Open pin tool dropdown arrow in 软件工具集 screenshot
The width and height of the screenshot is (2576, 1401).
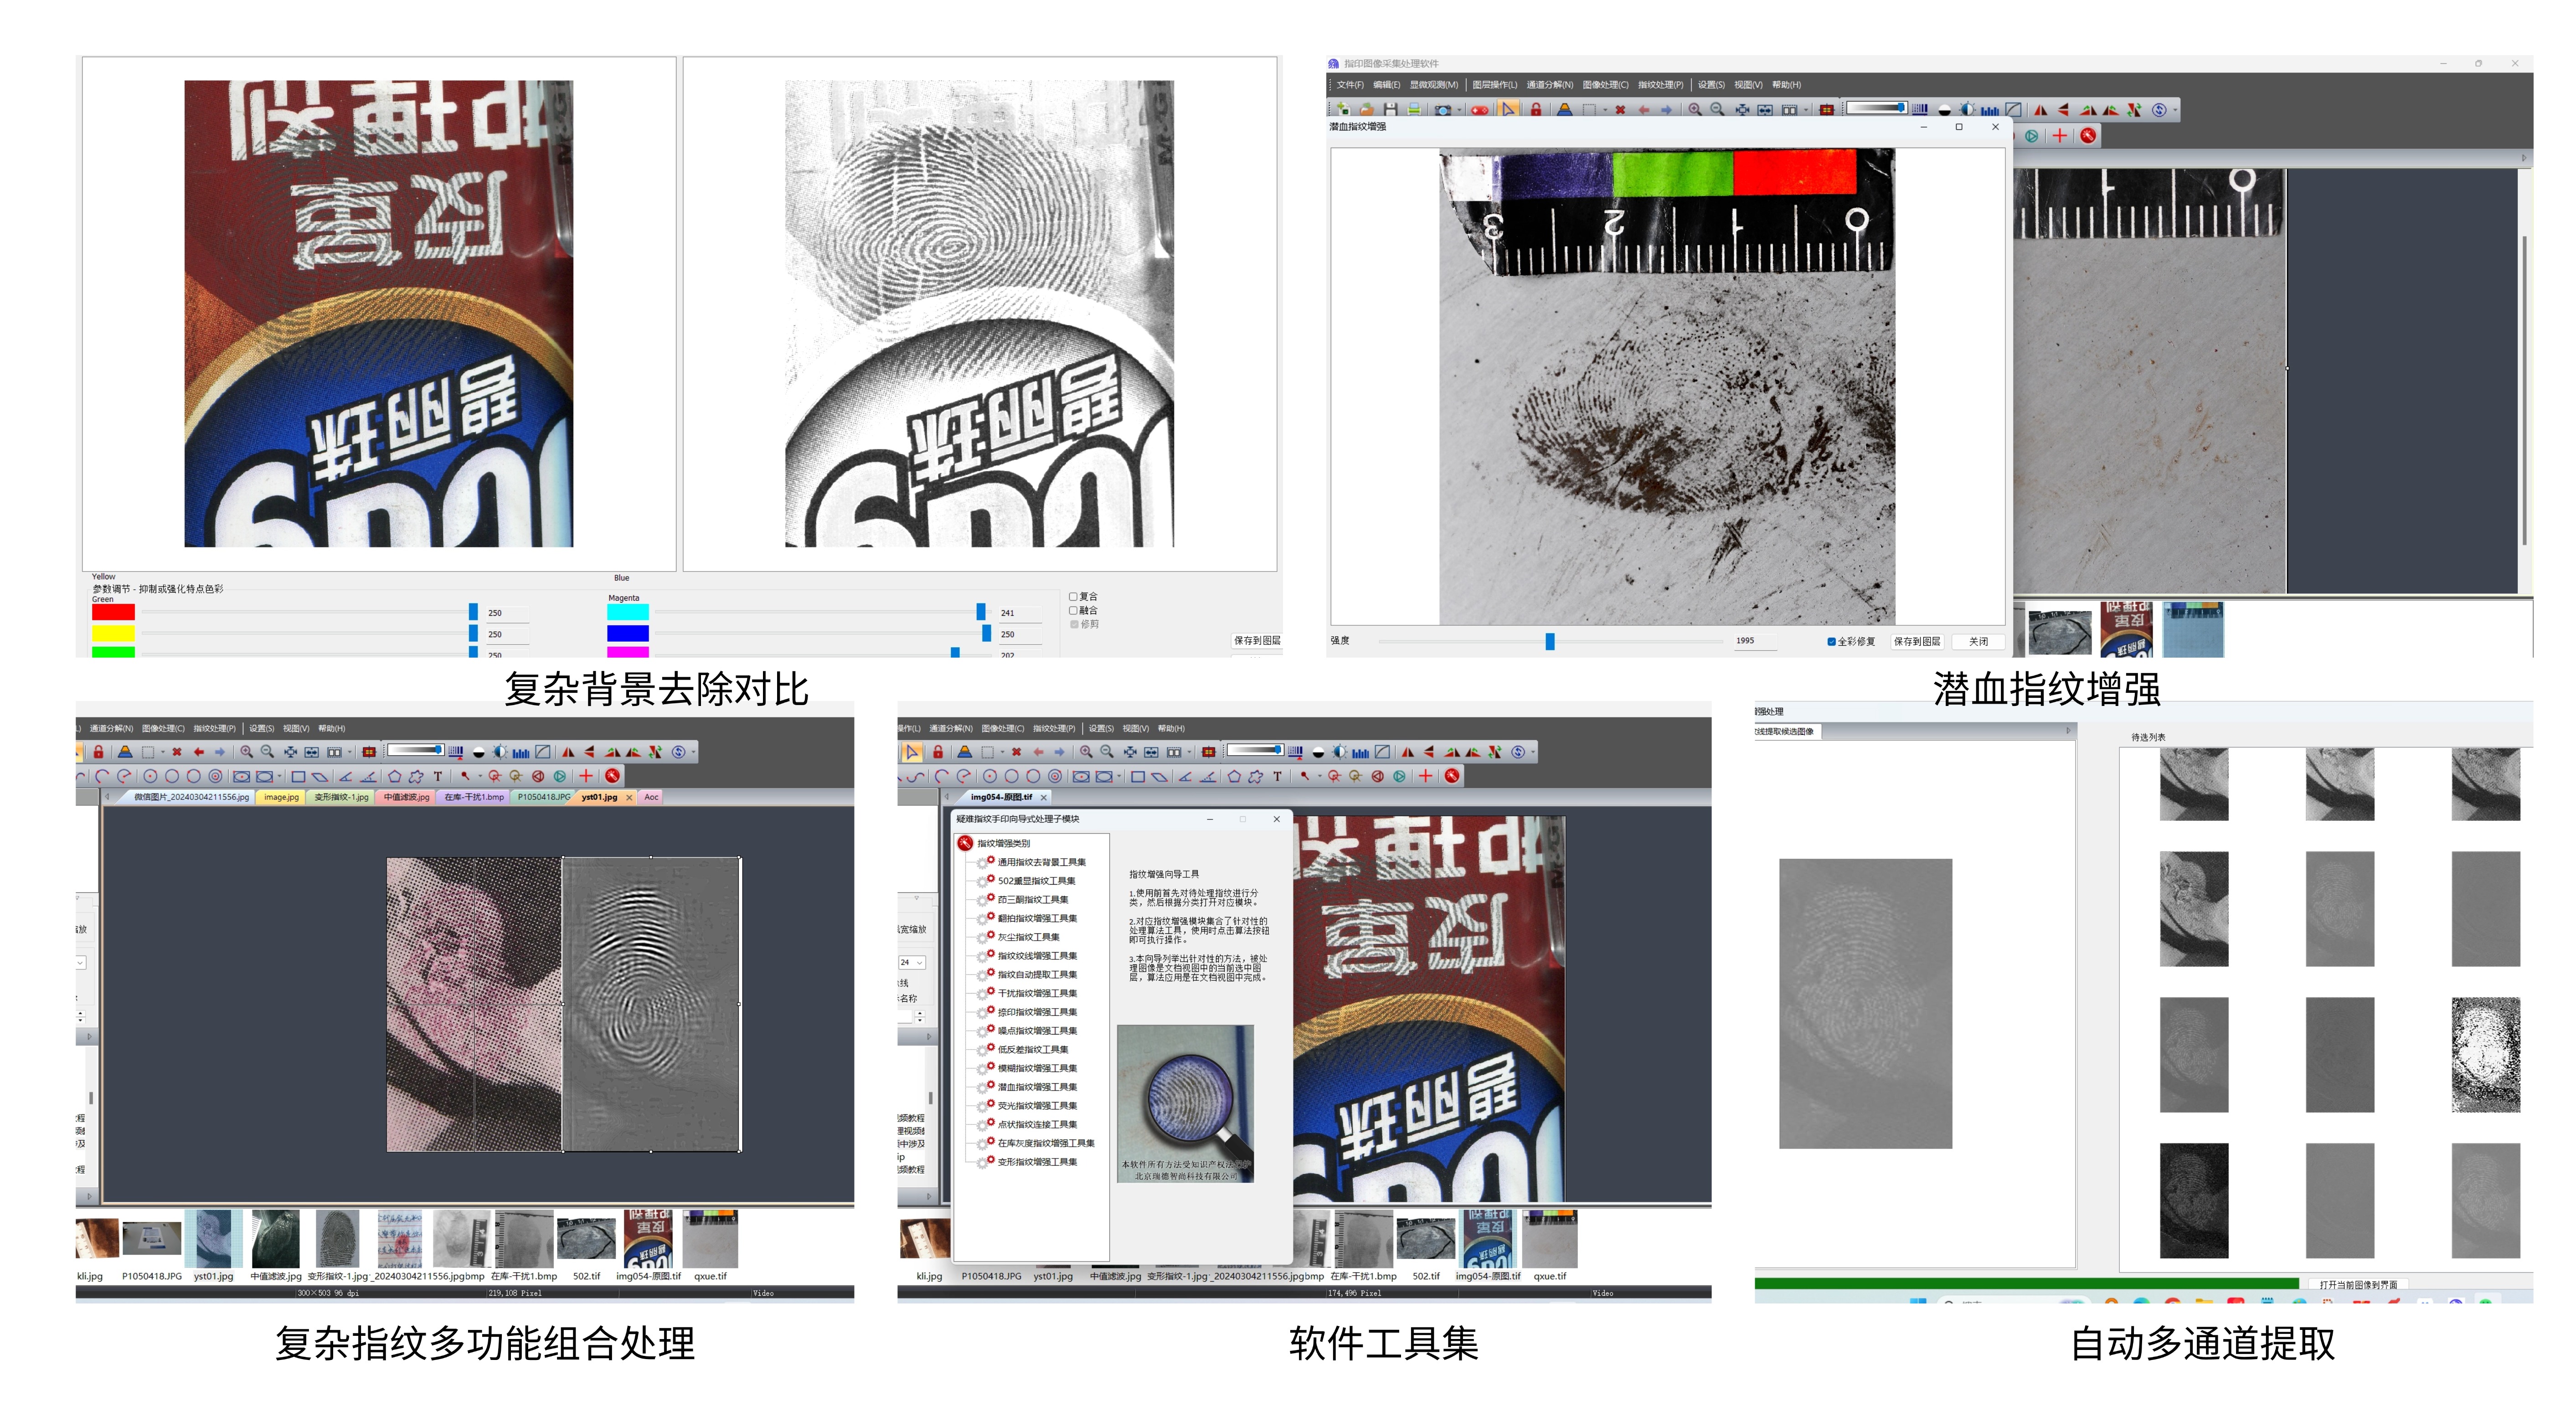point(1319,777)
